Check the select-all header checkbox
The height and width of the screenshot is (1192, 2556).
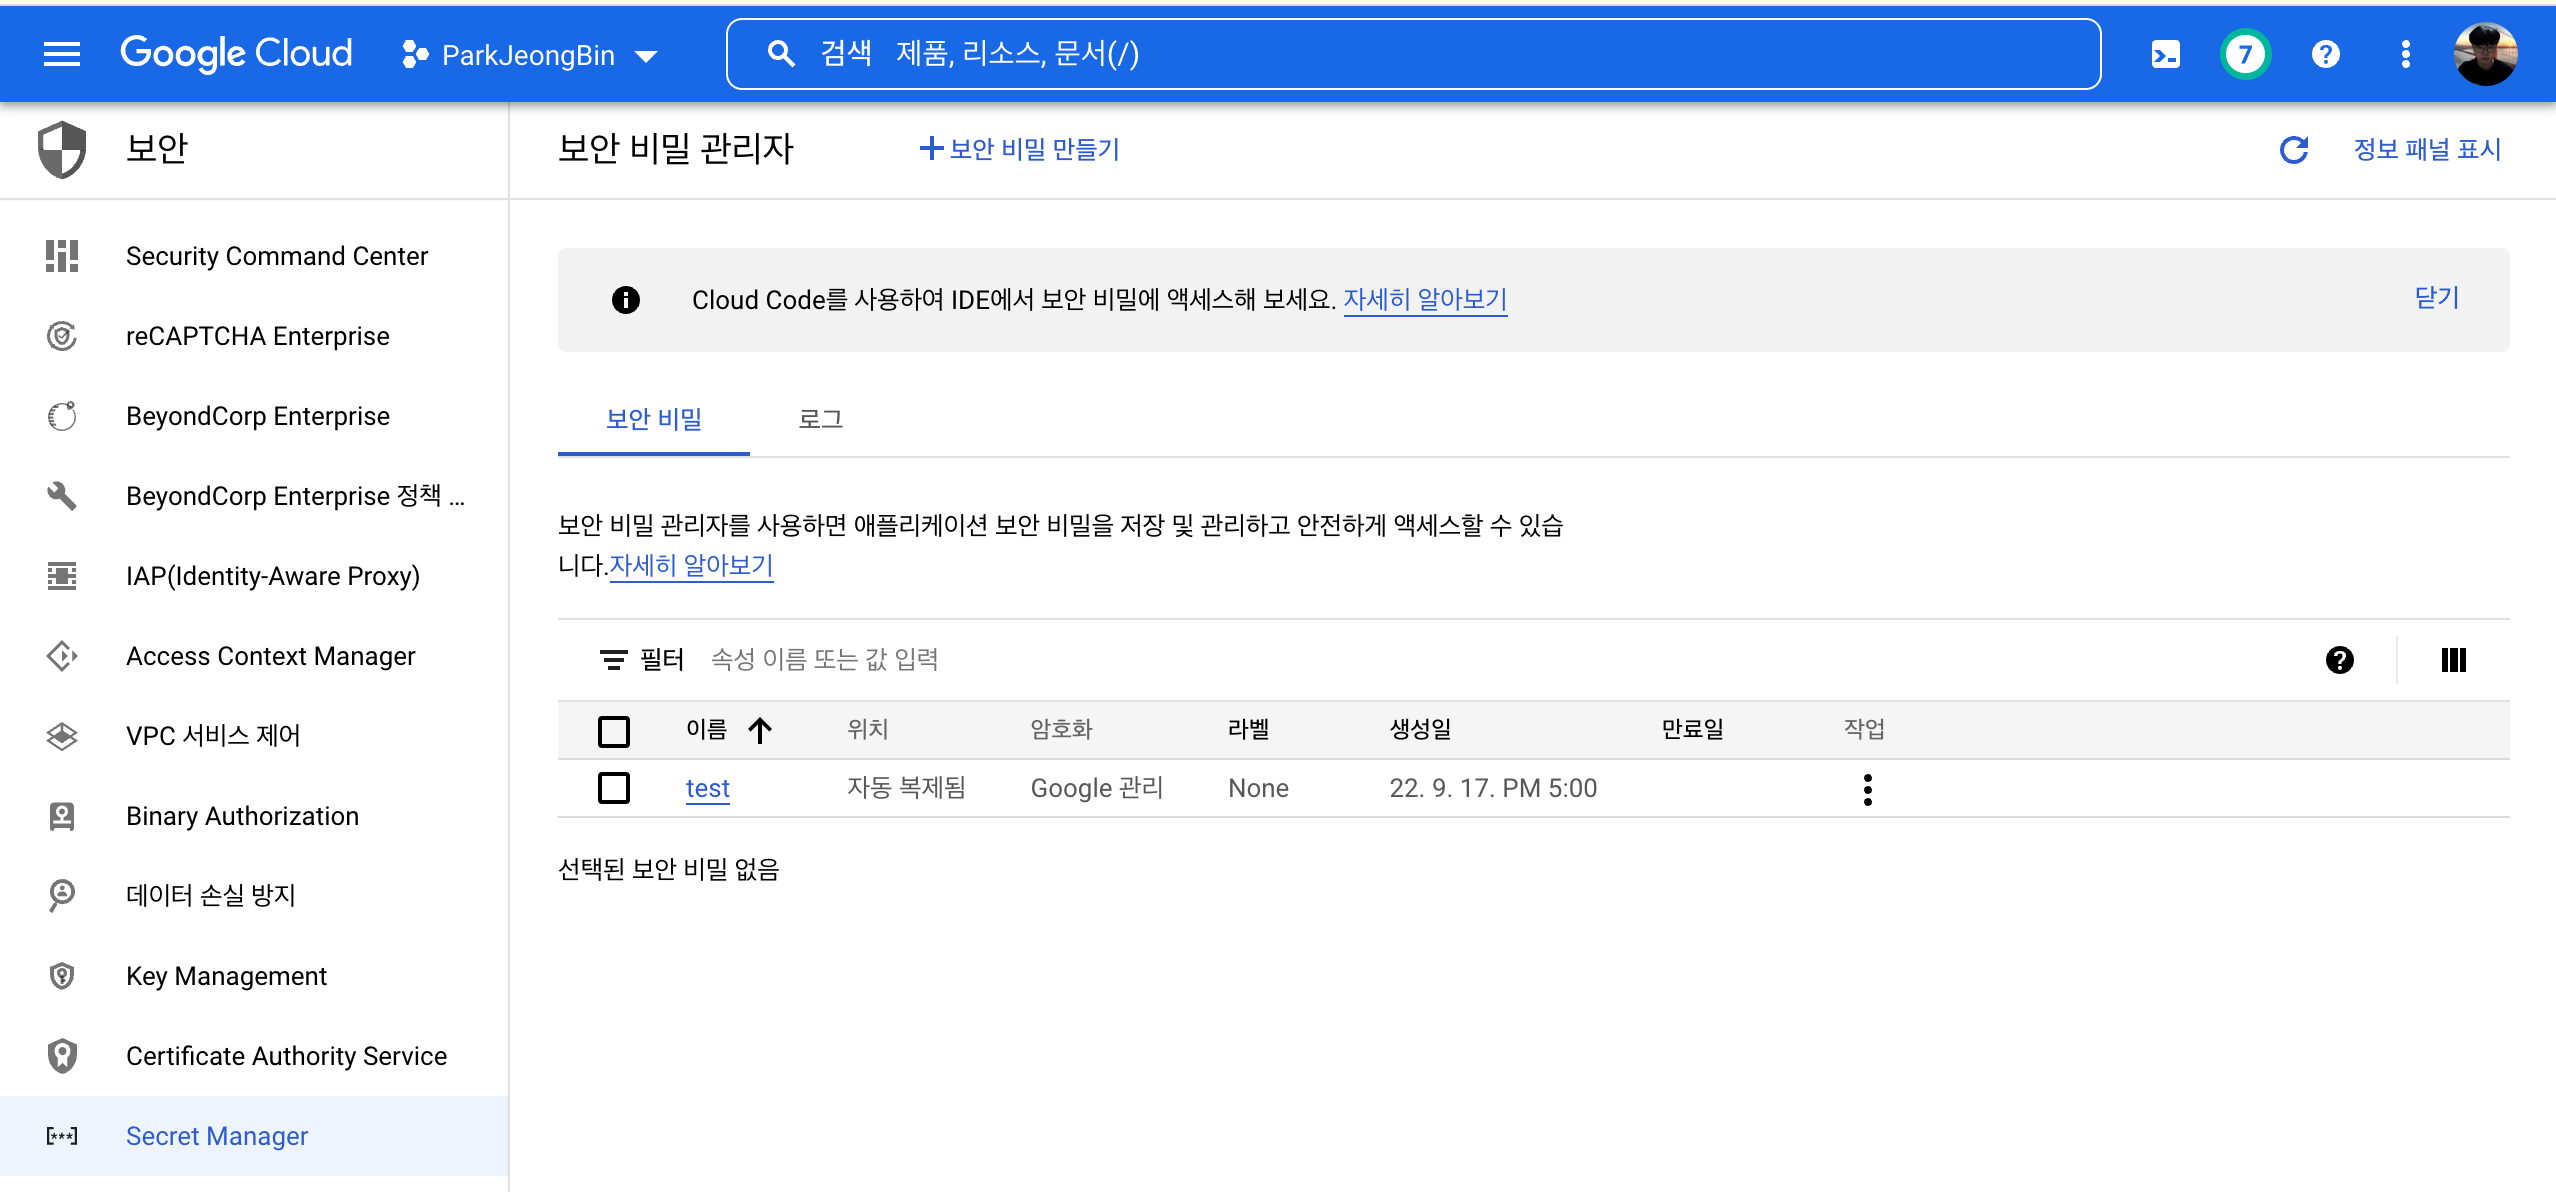tap(613, 731)
